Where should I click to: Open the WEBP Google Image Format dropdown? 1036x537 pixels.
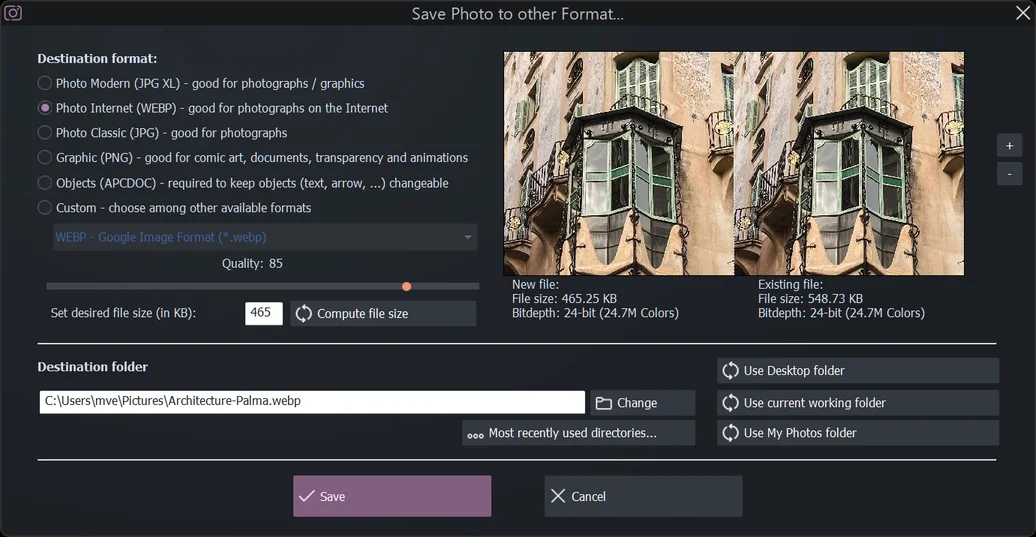coord(265,237)
